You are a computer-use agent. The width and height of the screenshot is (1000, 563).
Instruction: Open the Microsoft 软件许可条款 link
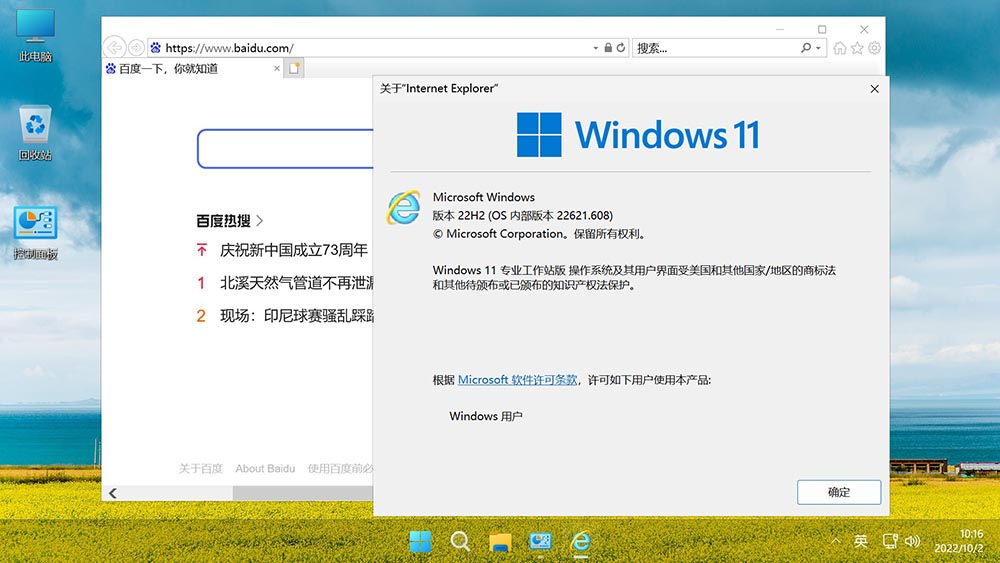point(517,380)
